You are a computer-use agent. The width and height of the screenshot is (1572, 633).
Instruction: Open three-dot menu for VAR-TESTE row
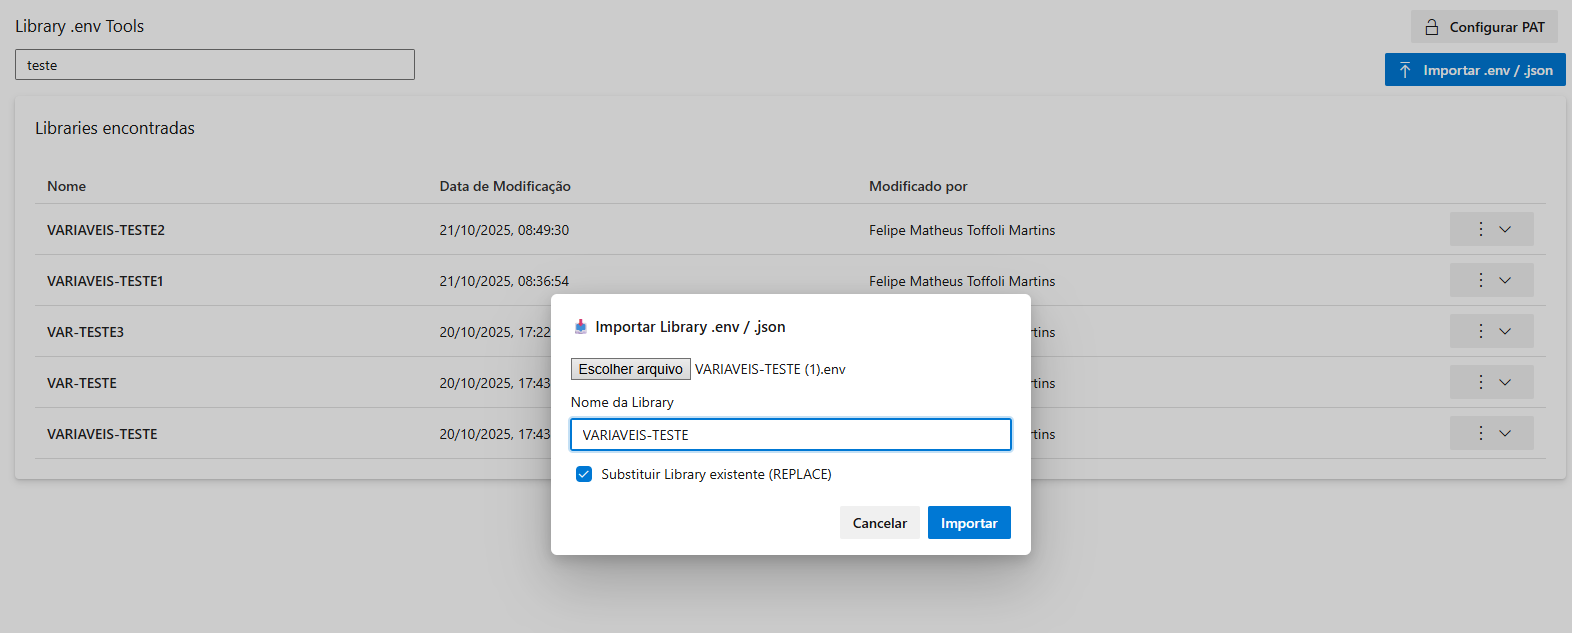(1481, 382)
